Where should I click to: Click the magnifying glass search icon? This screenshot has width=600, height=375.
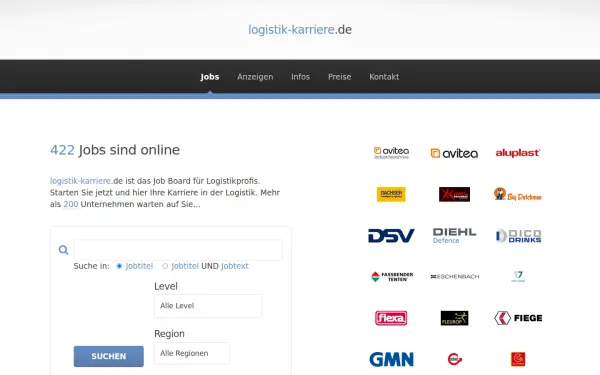point(64,250)
